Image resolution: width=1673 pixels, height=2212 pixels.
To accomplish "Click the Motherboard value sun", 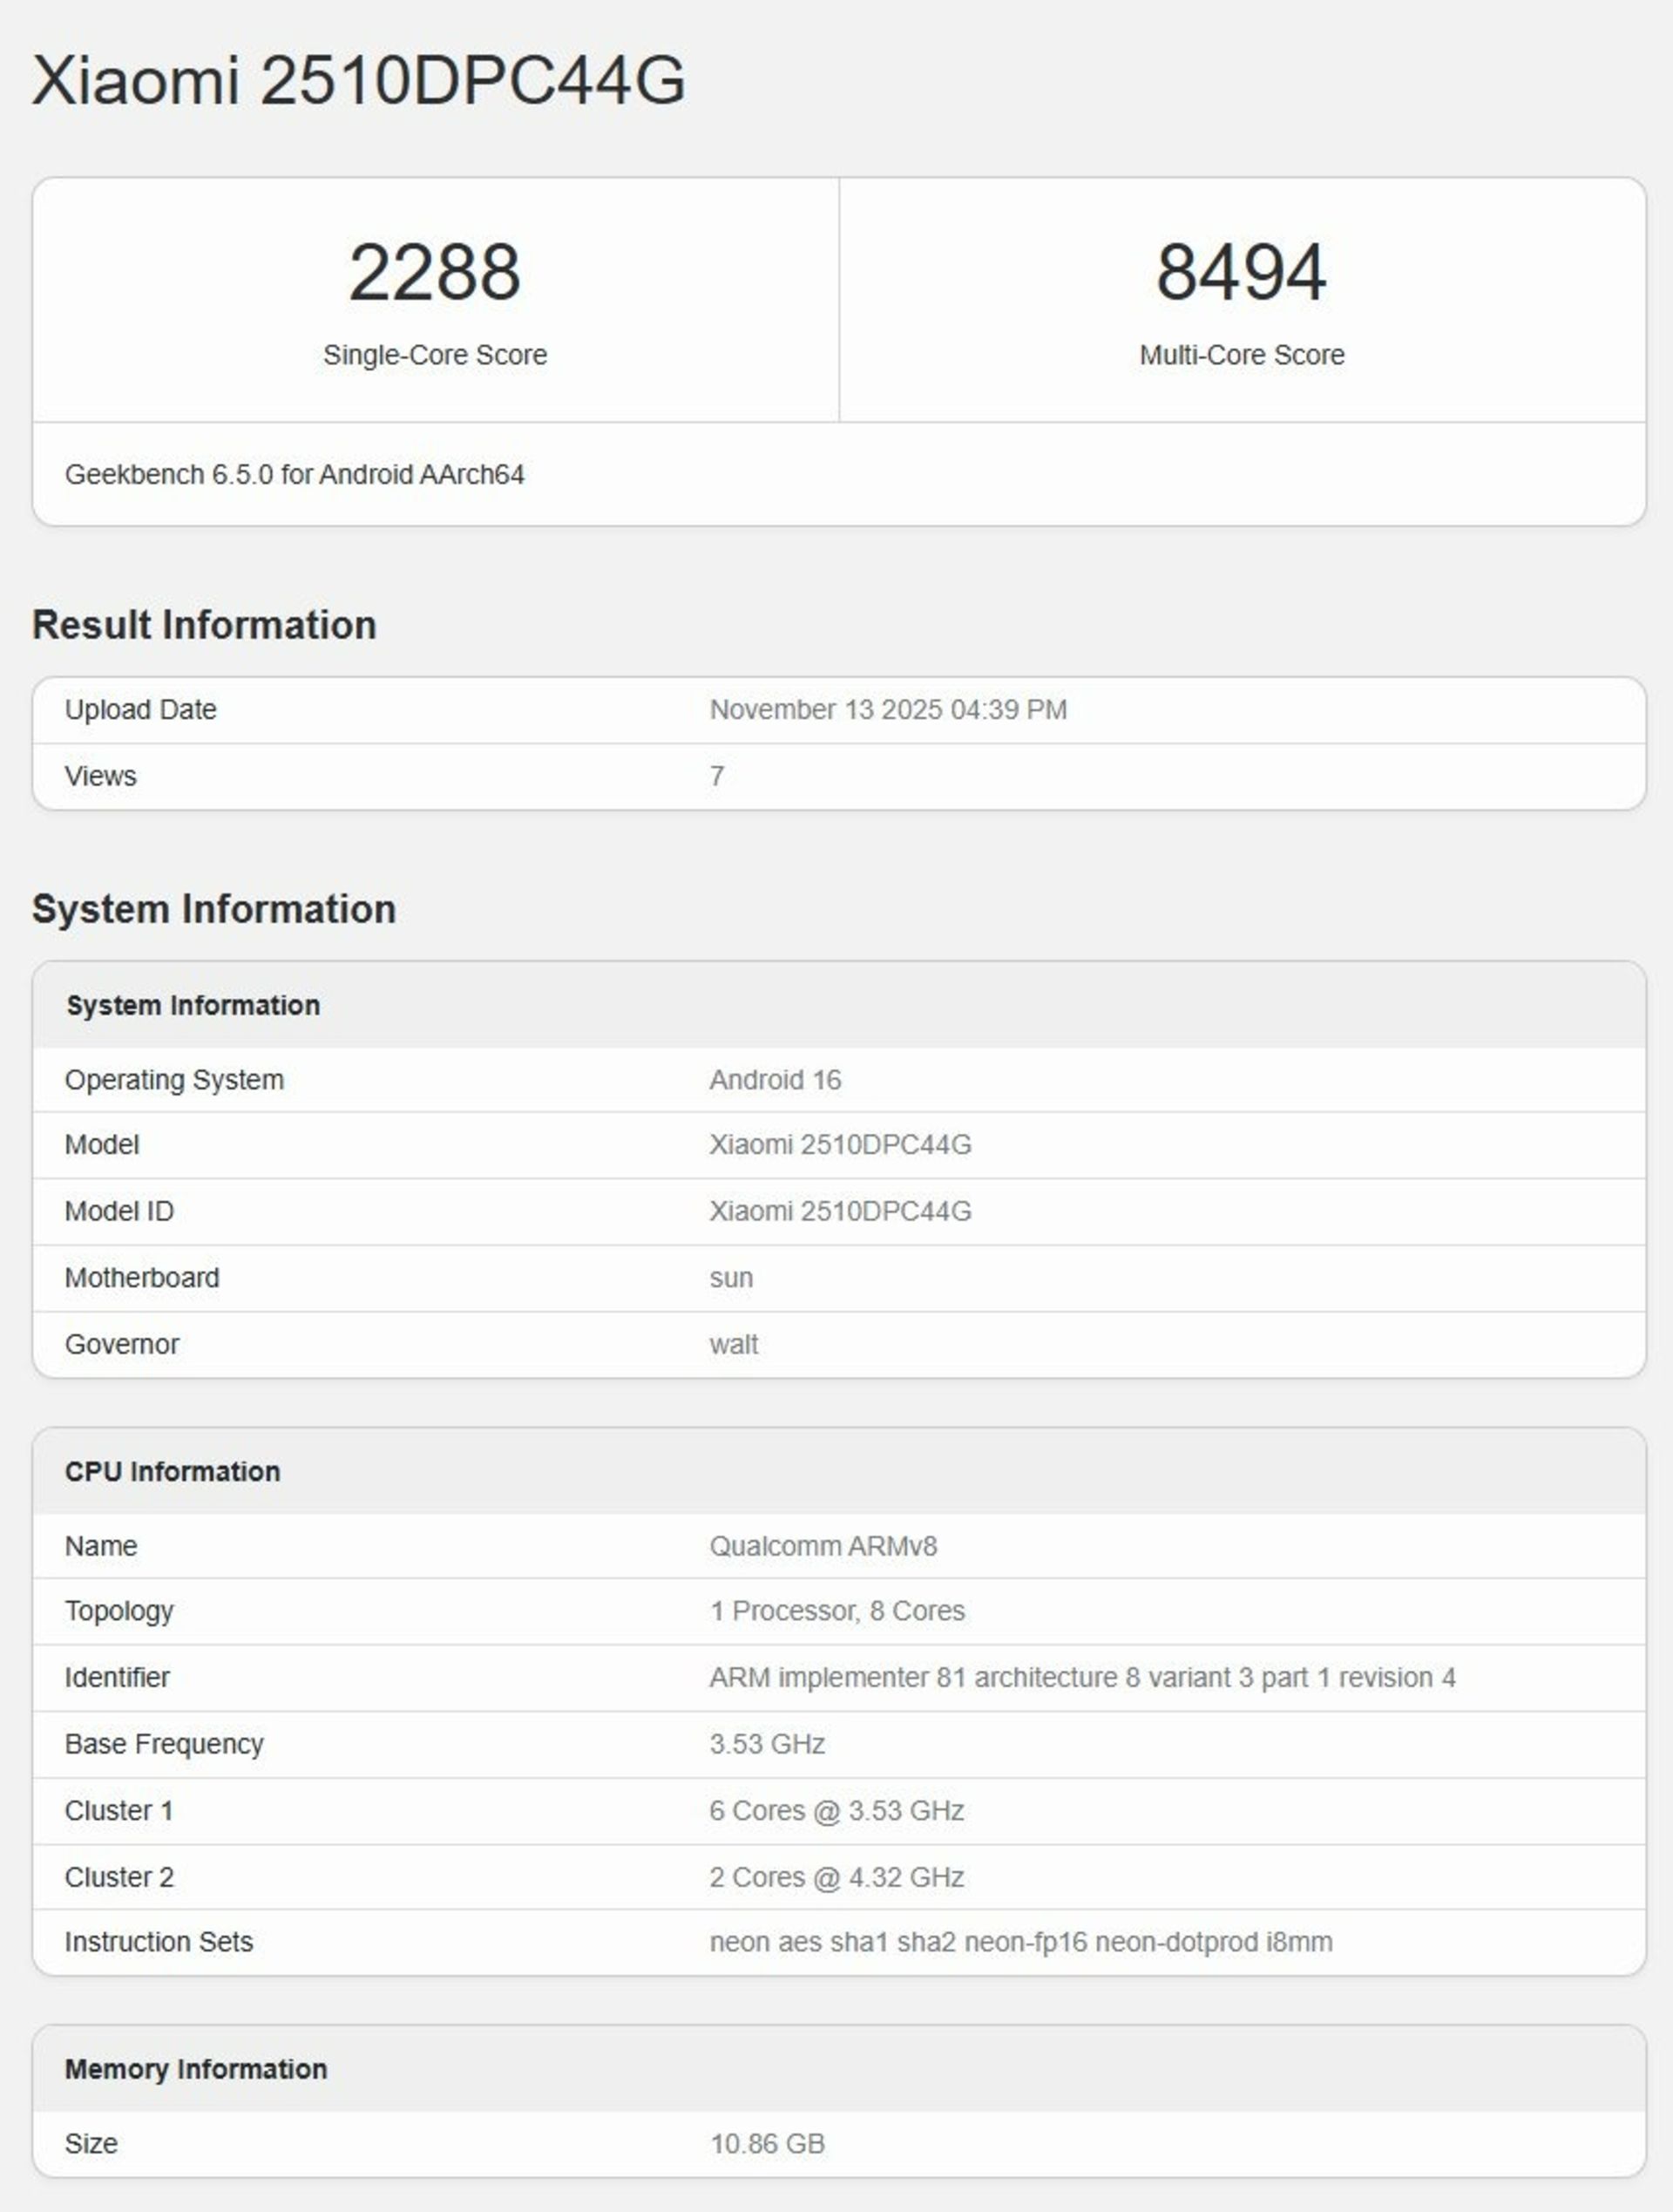I will pos(731,1278).
